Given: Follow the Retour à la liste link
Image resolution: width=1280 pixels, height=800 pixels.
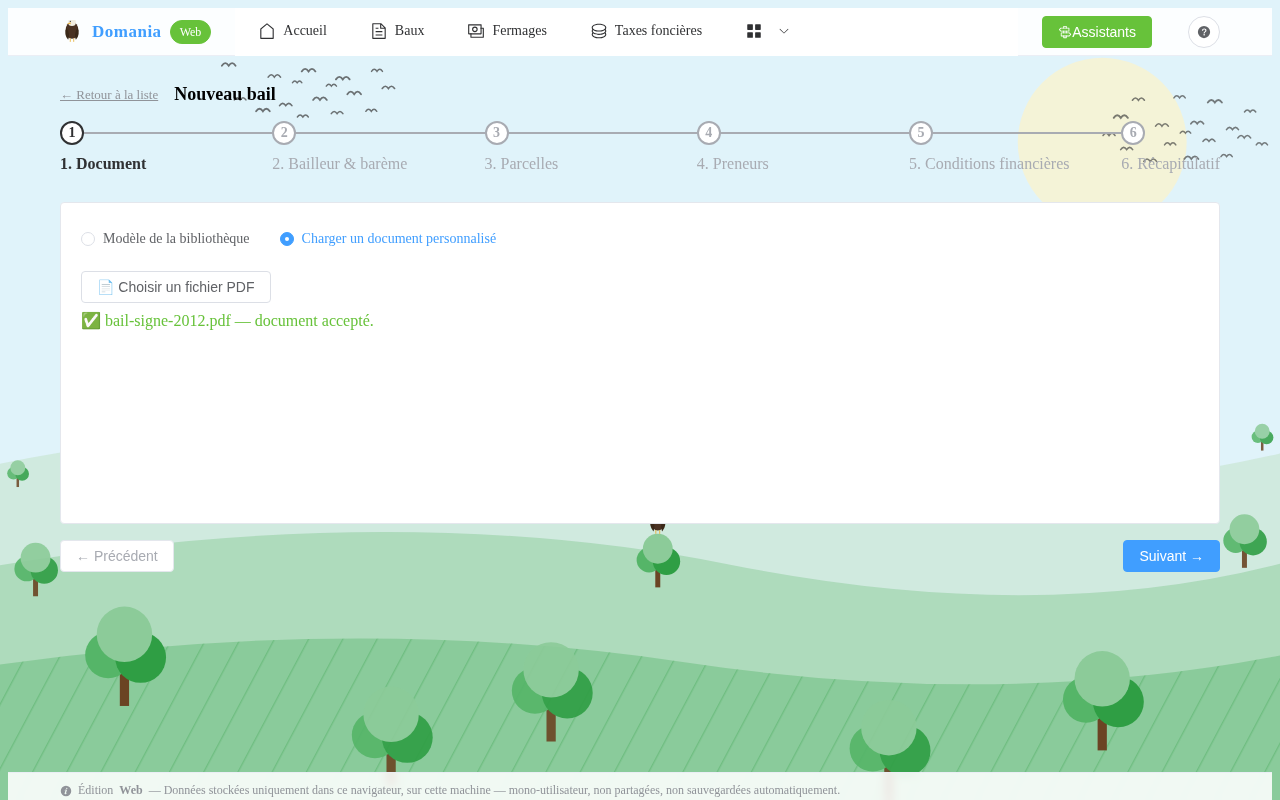Looking at the screenshot, I should tap(109, 95).
